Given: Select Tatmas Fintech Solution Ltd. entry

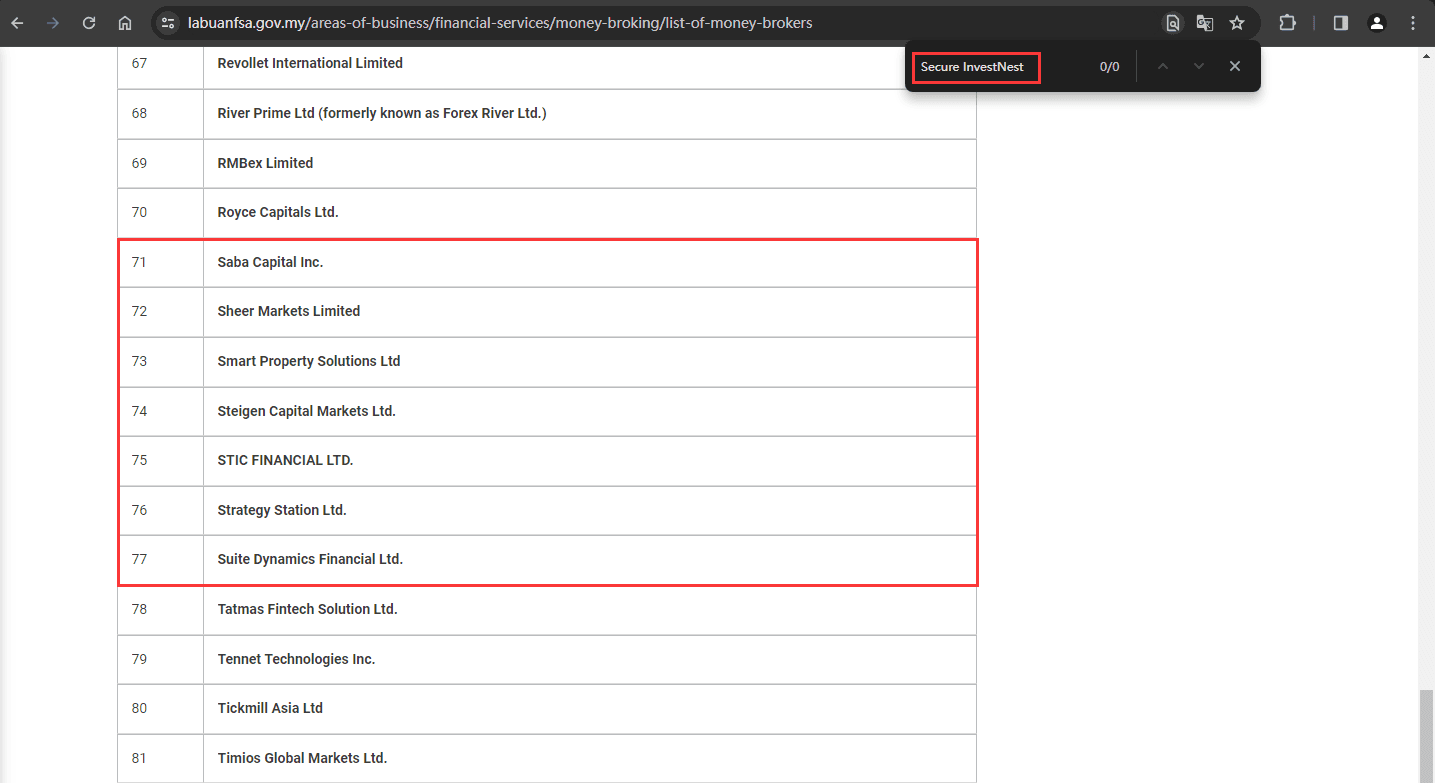Looking at the screenshot, I should (x=307, y=609).
